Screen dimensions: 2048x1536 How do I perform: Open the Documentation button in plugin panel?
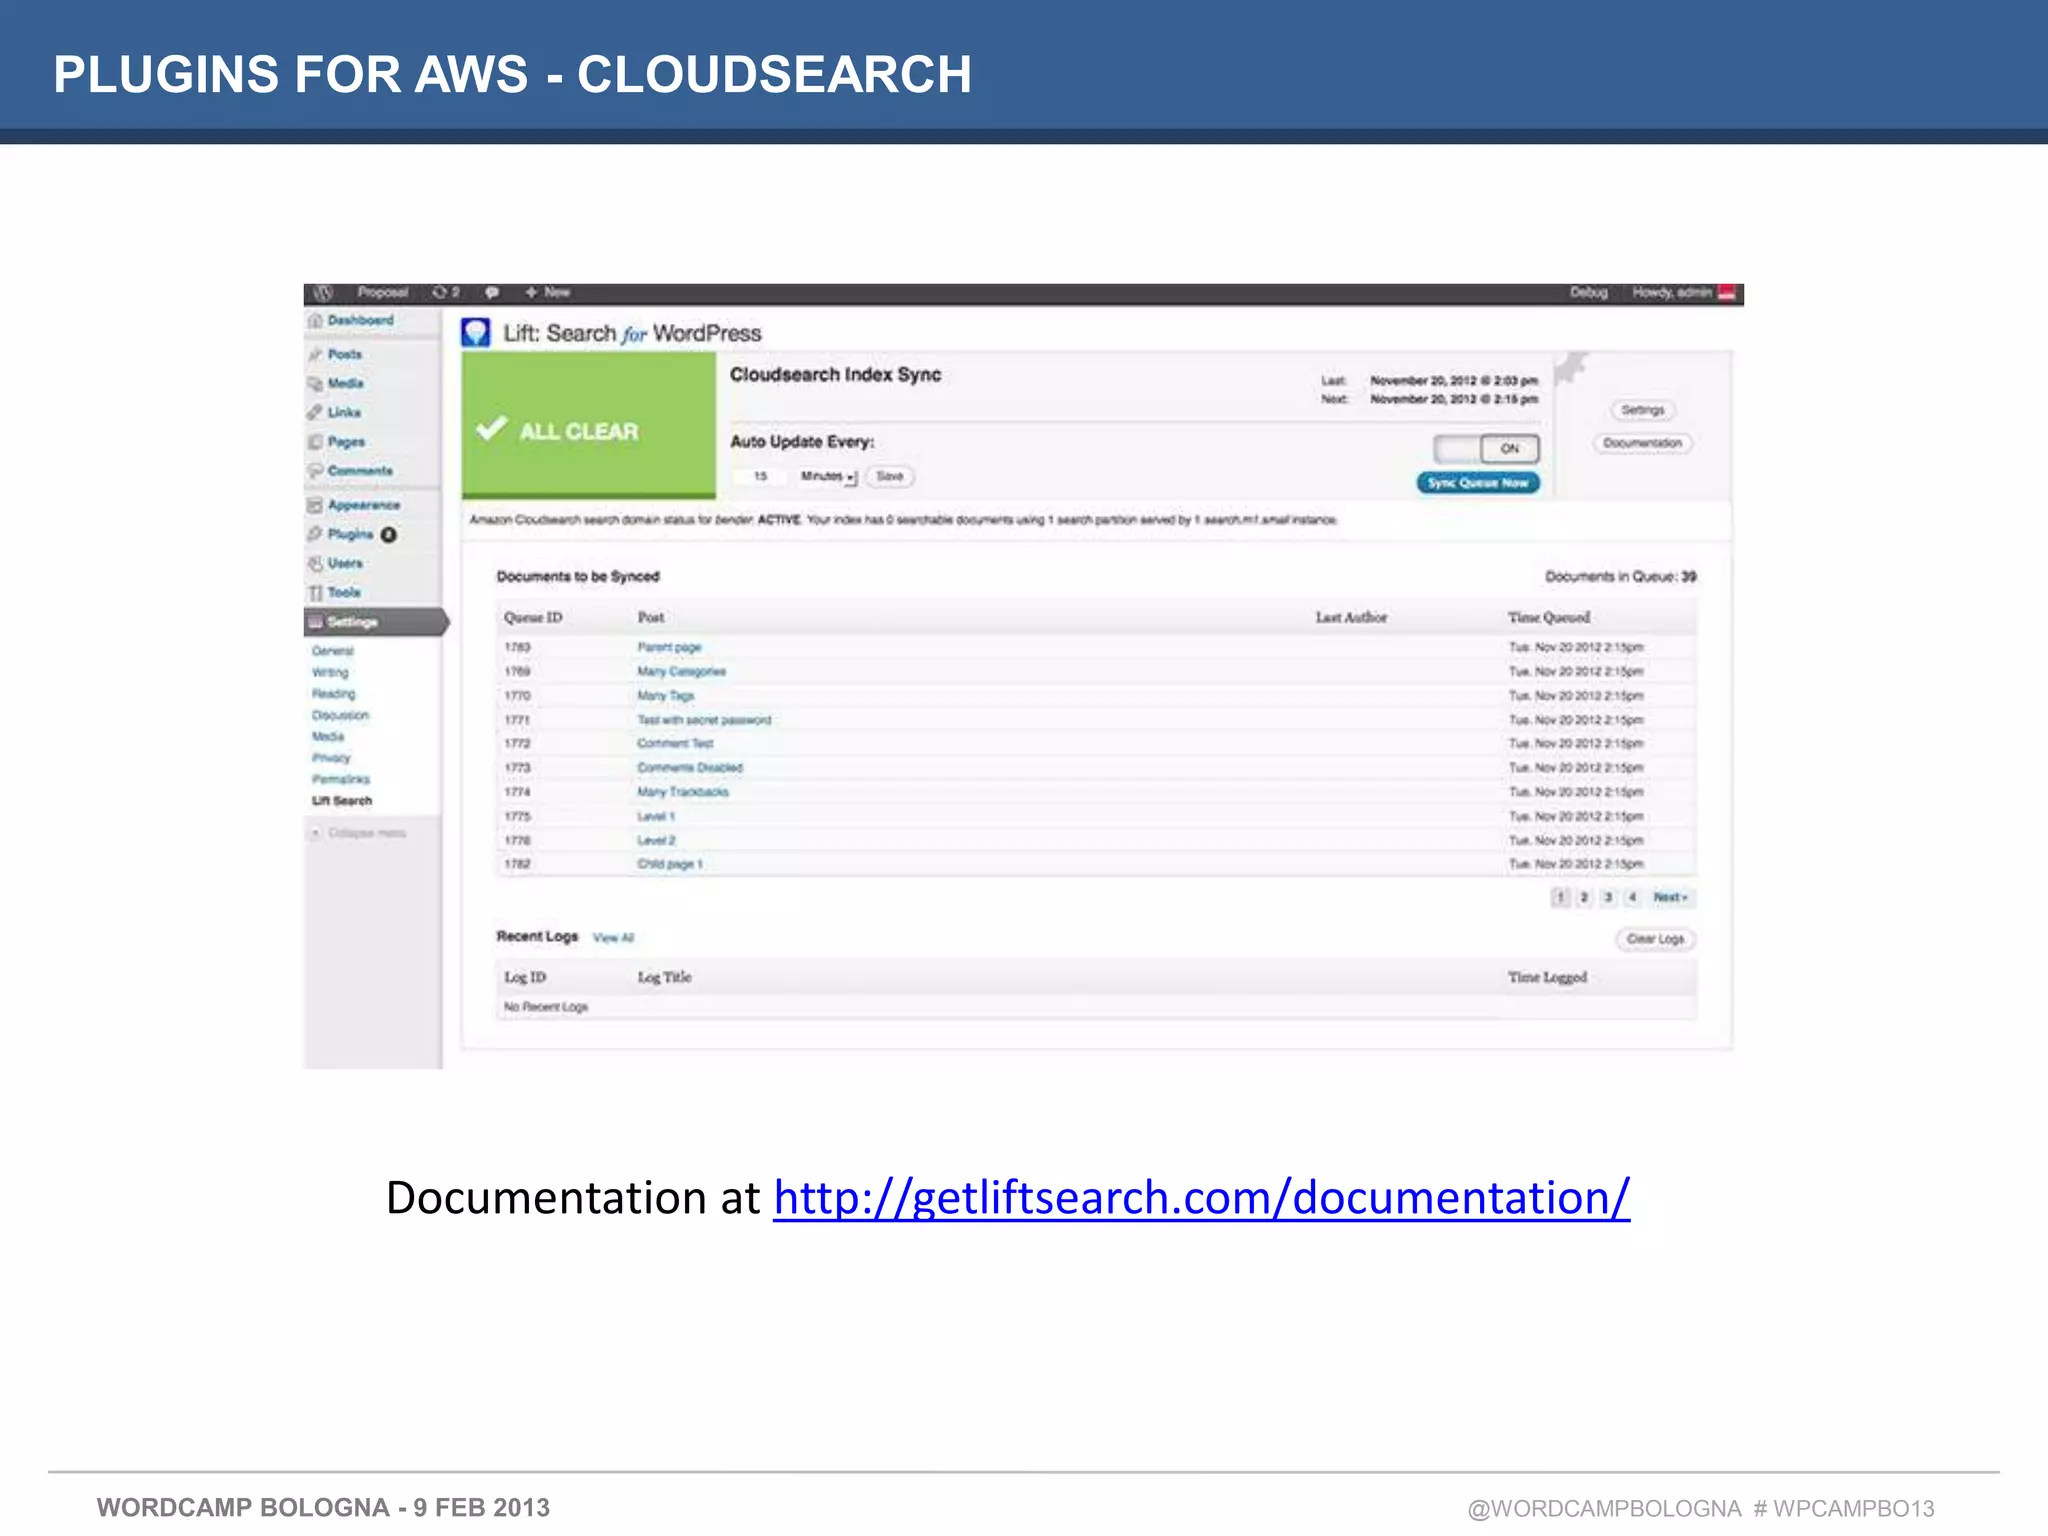click(1643, 443)
